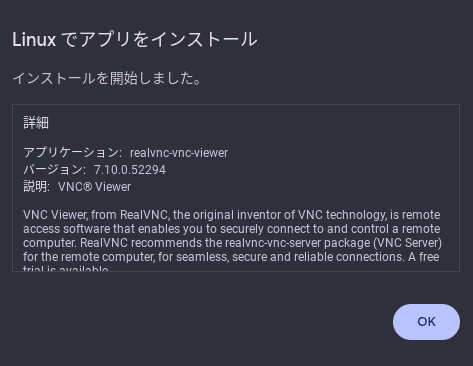Select the VNC® Viewer description text
The width and height of the screenshot is (473, 366).
pyautogui.click(x=95, y=187)
